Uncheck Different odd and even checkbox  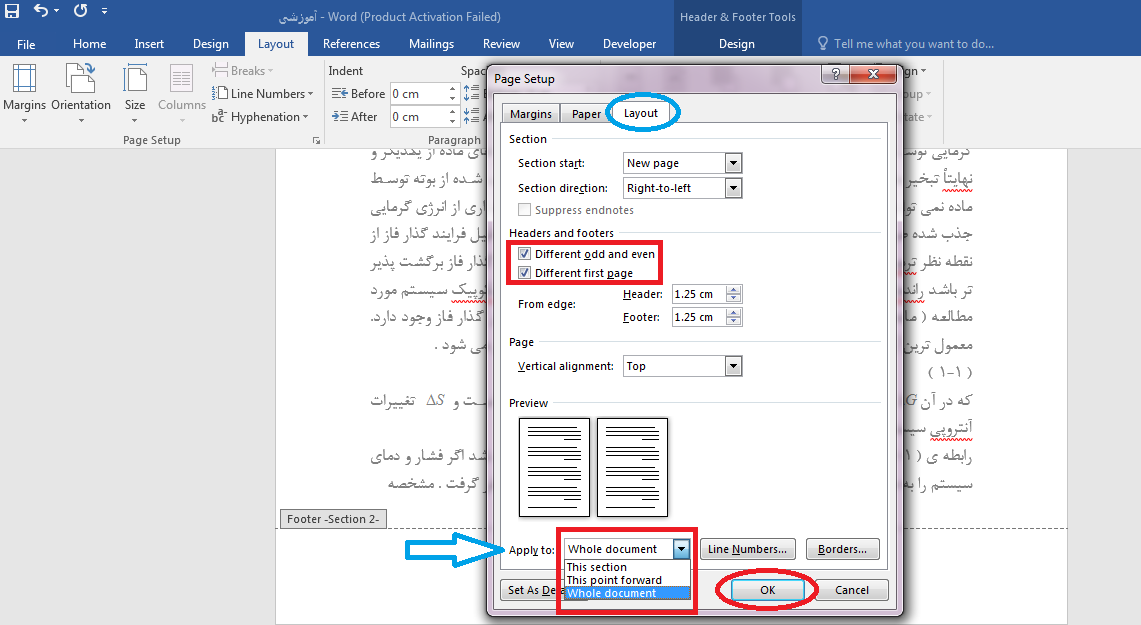pyautogui.click(x=525, y=255)
